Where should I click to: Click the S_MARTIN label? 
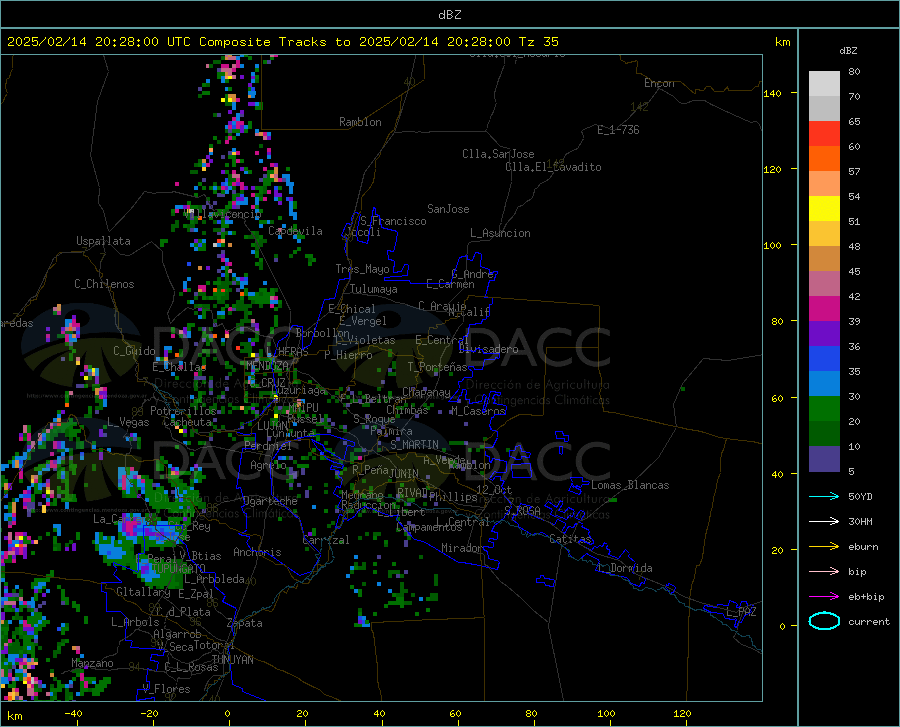(414, 444)
